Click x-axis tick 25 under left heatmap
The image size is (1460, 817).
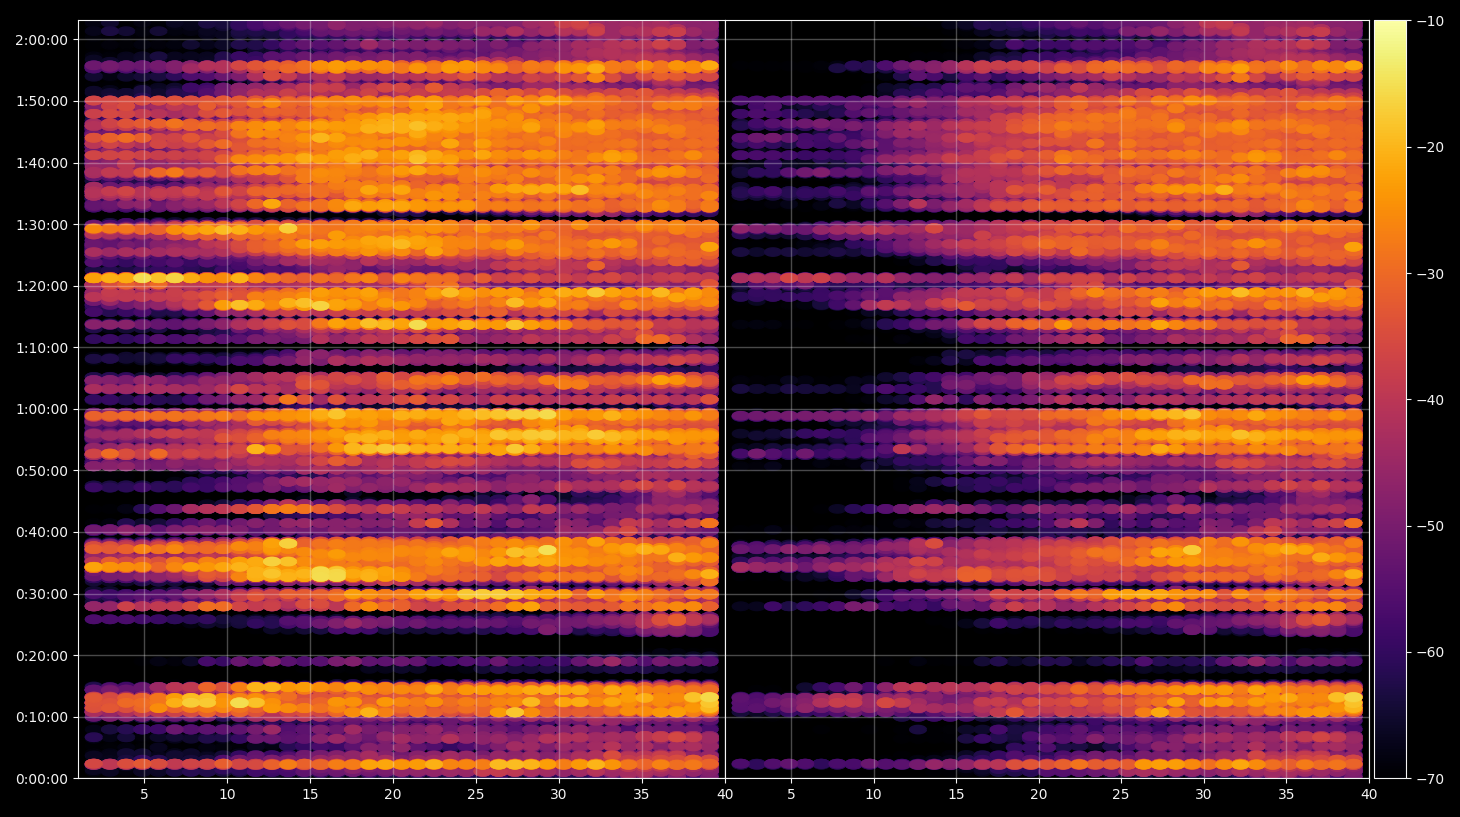476,795
